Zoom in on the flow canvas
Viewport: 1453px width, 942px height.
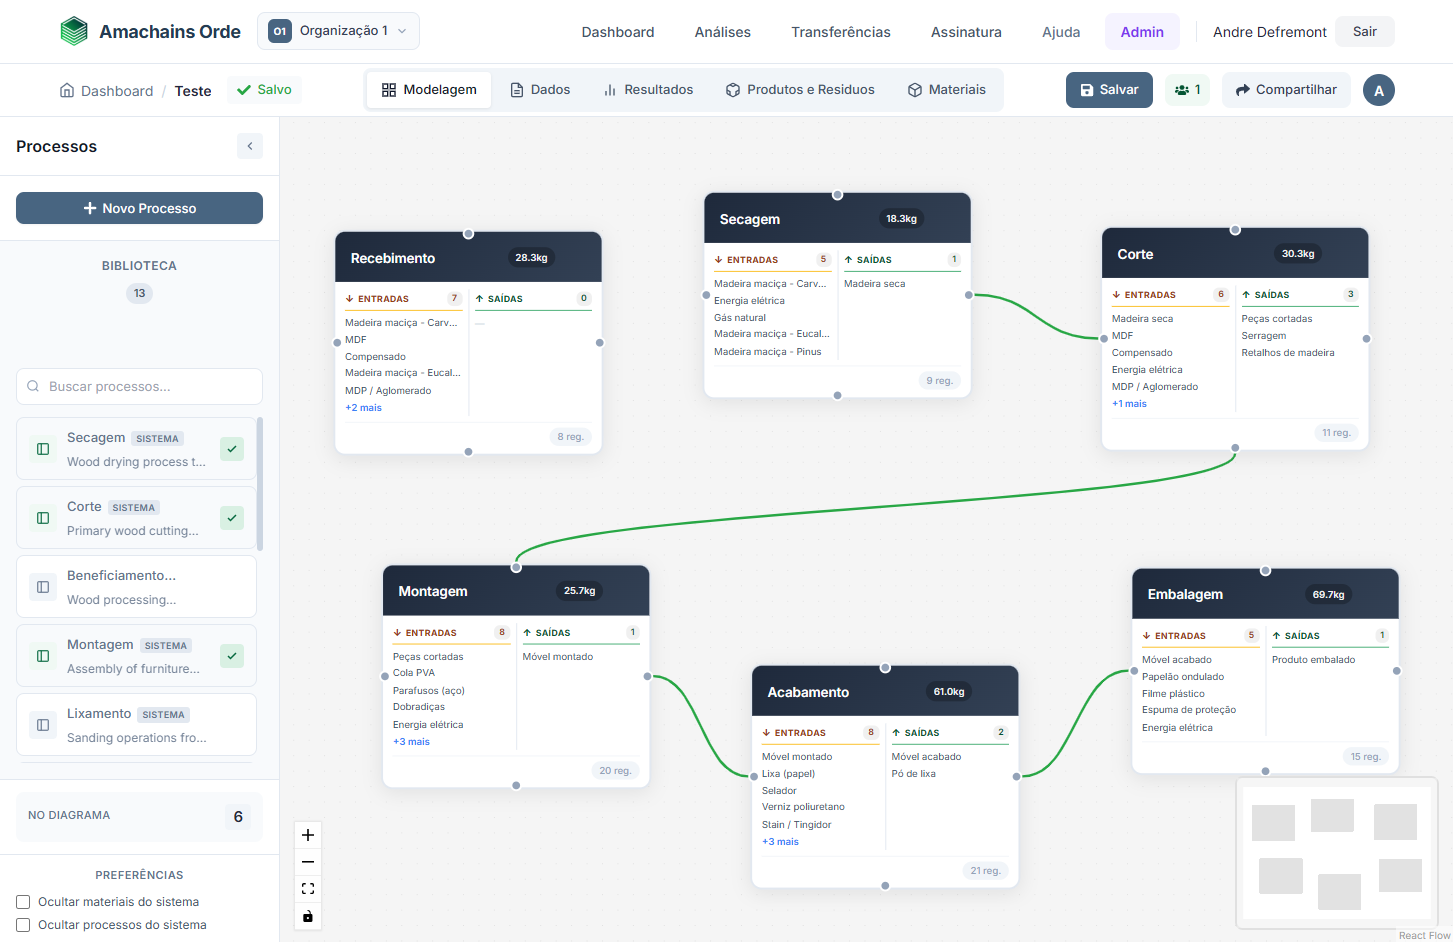[x=308, y=835]
